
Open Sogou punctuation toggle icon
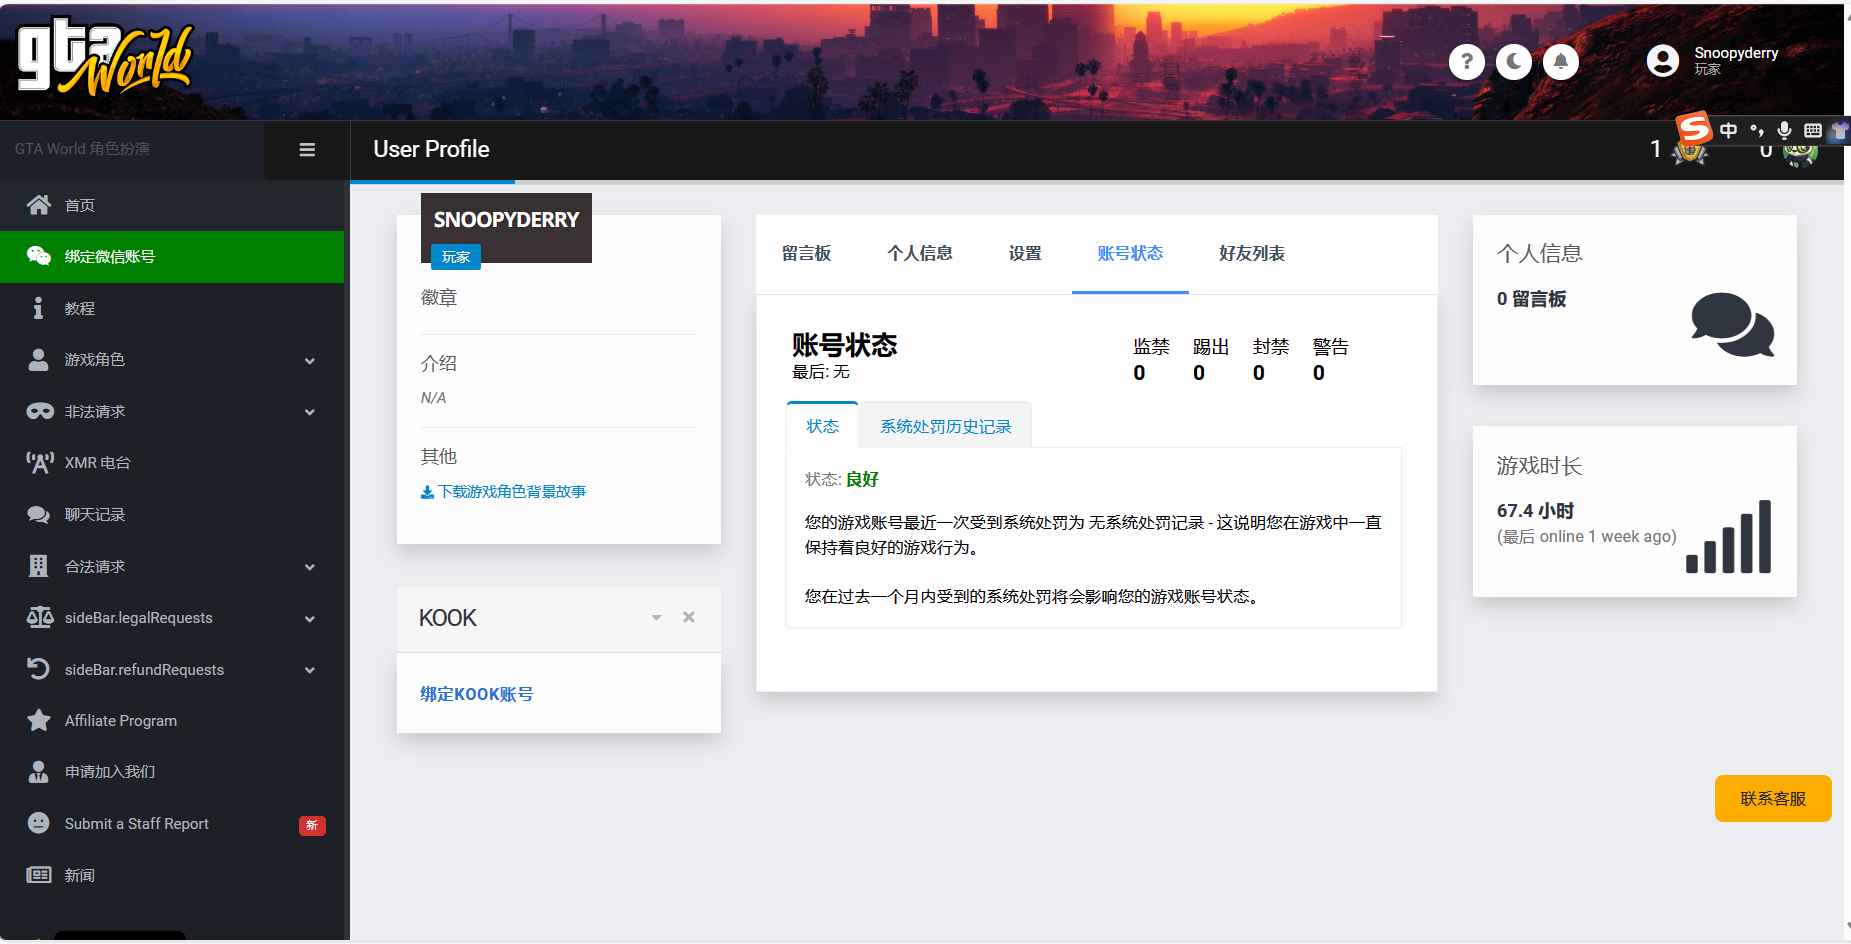(1757, 130)
